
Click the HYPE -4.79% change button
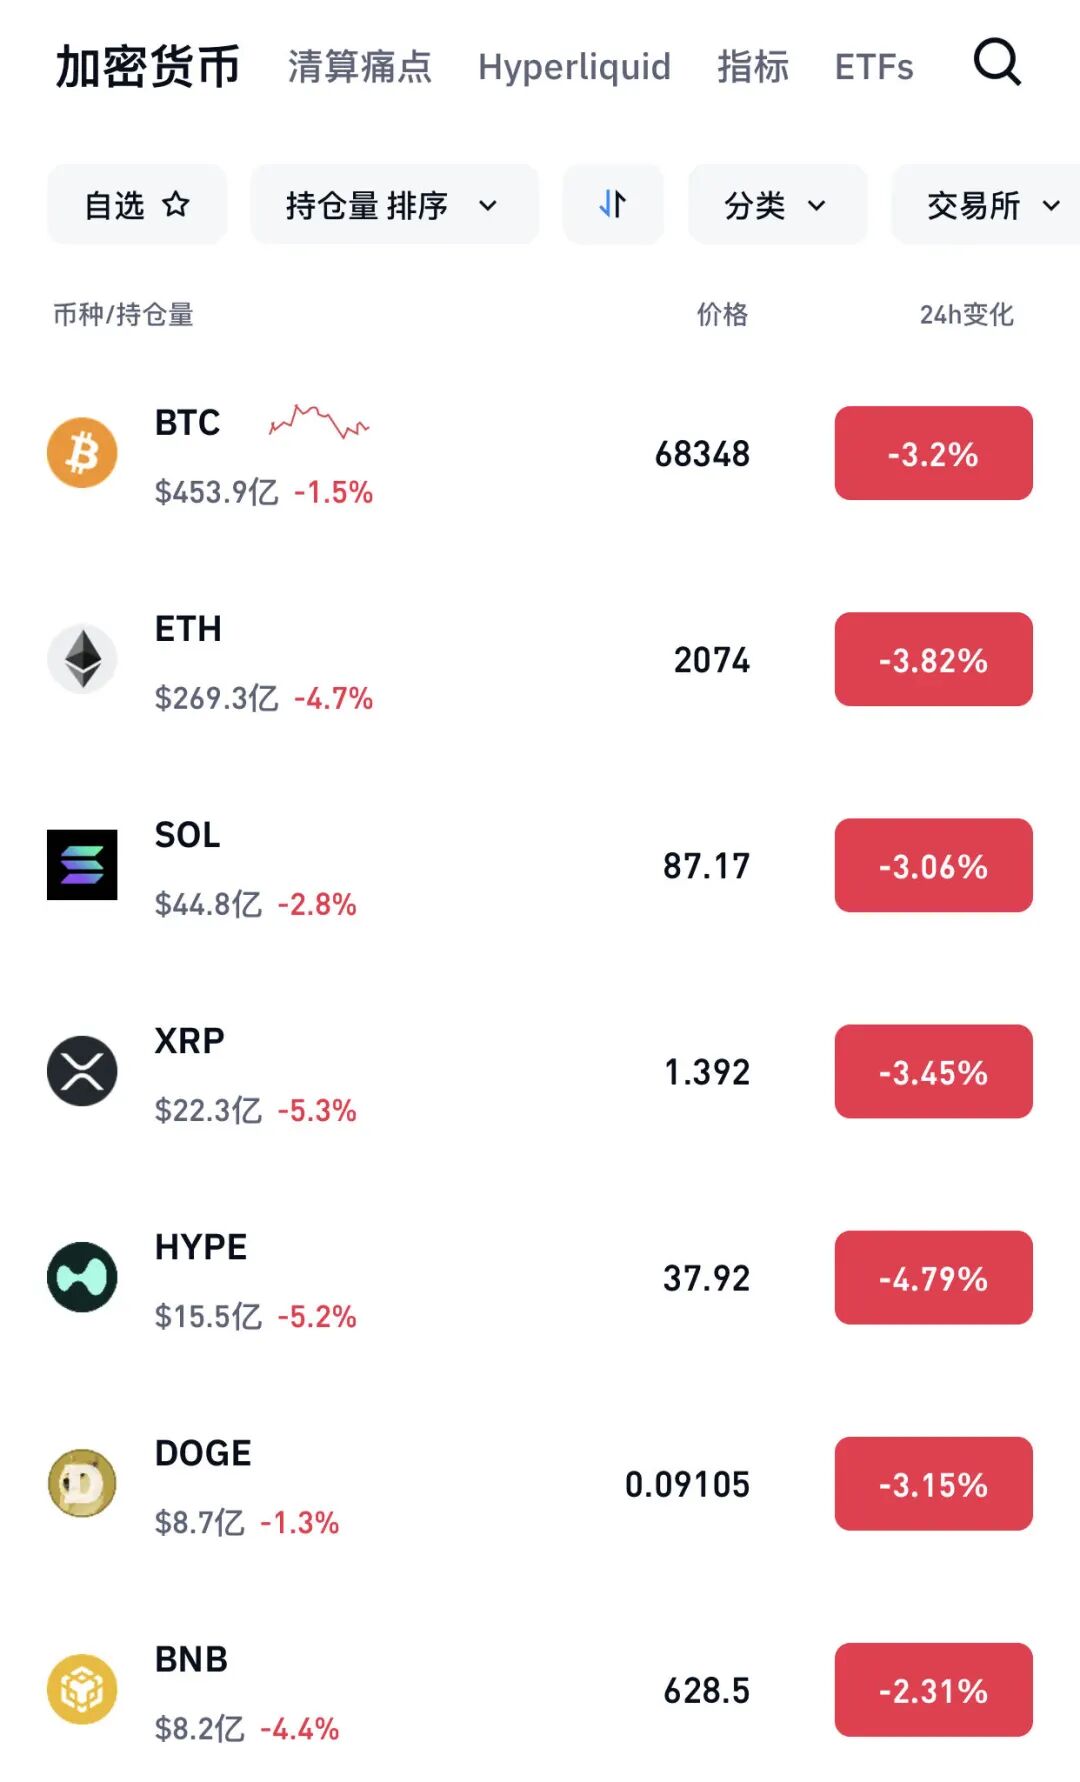(x=933, y=1277)
